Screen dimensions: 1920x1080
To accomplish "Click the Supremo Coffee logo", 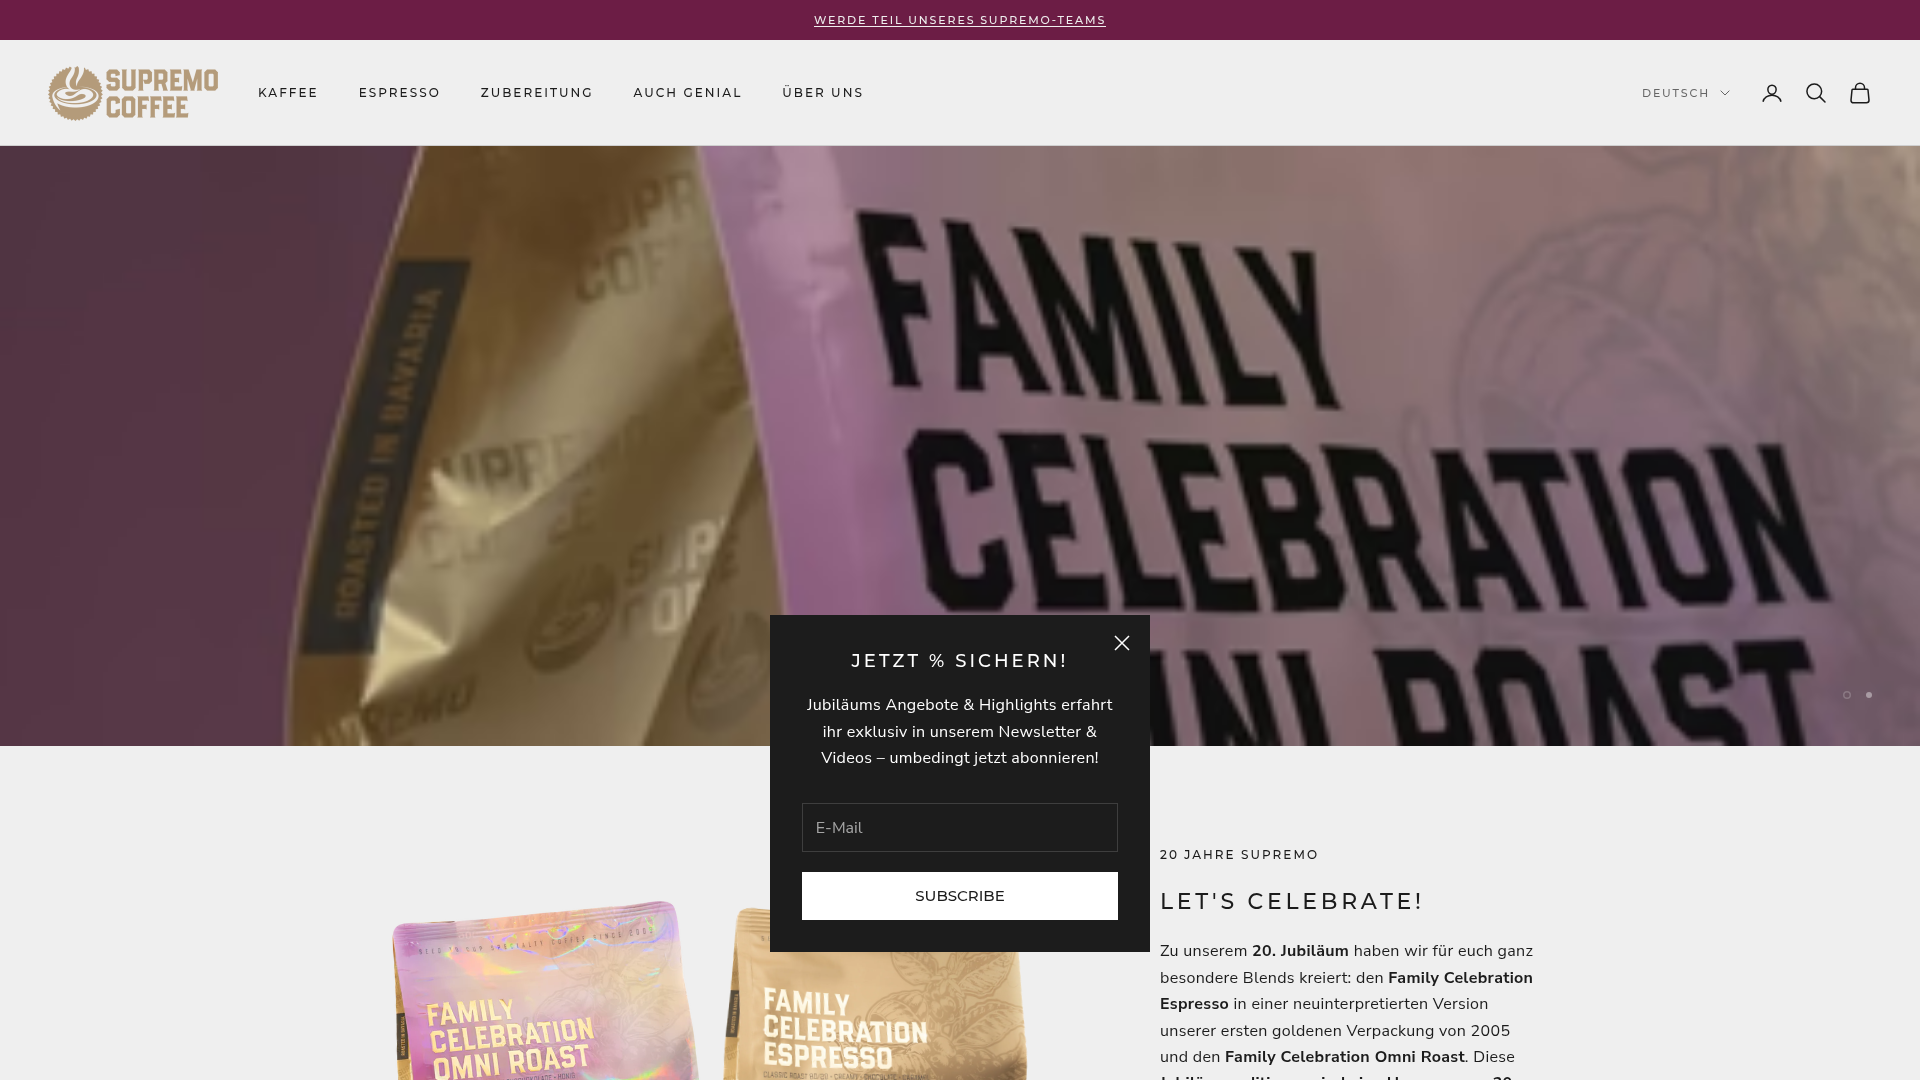I will 133,93.
